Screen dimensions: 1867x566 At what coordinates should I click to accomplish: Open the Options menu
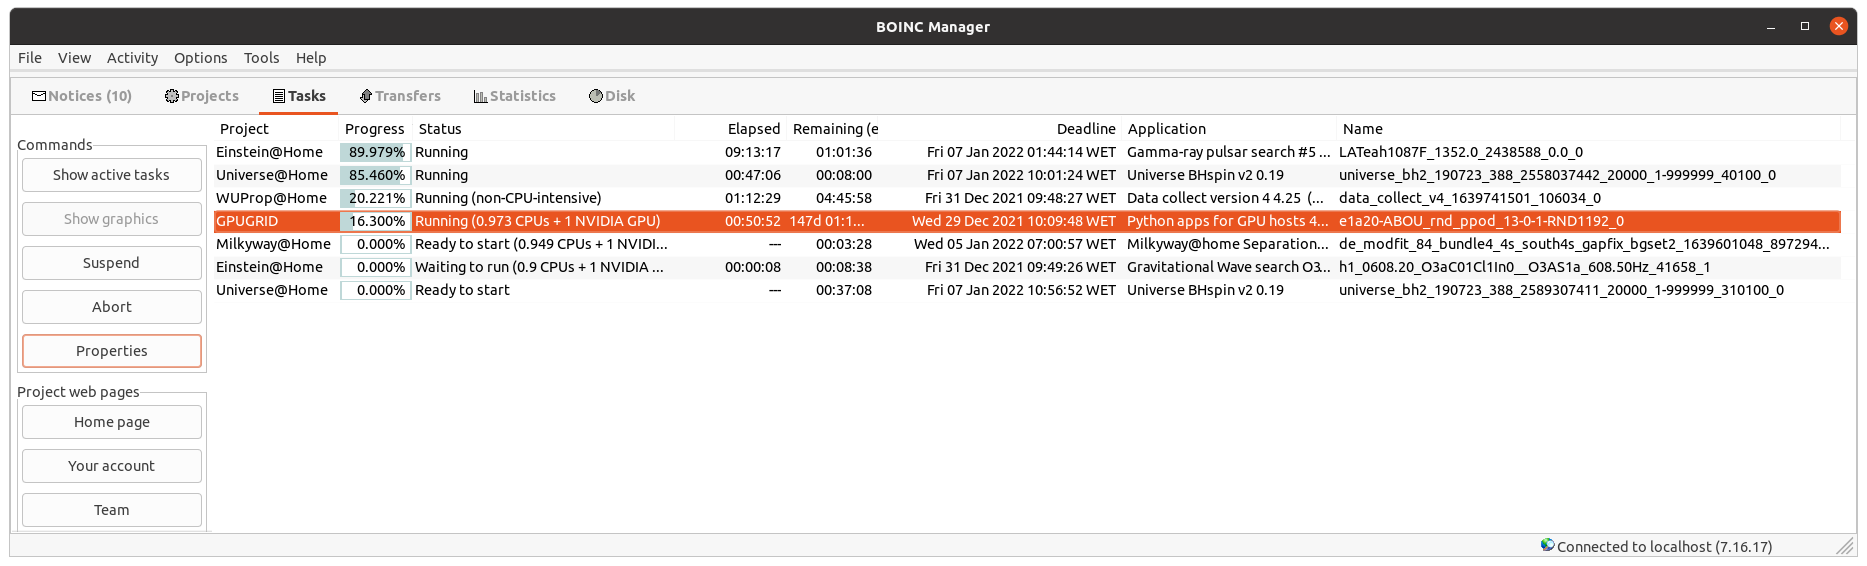pos(200,58)
